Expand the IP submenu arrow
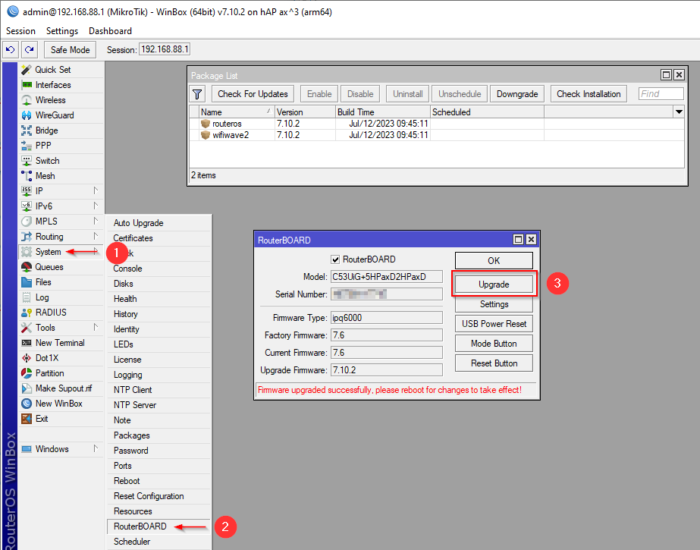Screen dimensions: 700x550 [95, 191]
